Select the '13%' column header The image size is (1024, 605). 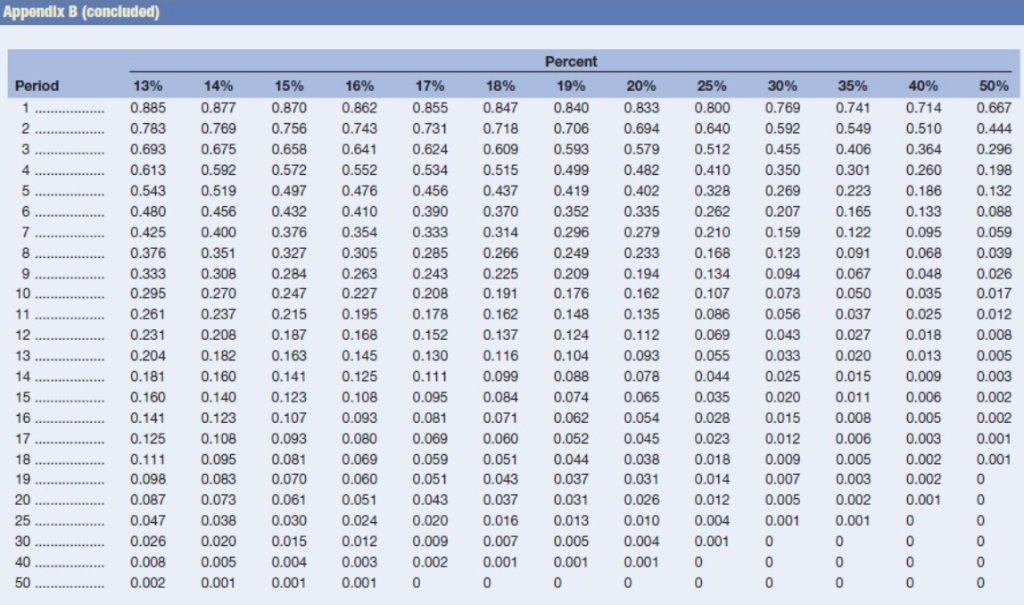click(148, 86)
